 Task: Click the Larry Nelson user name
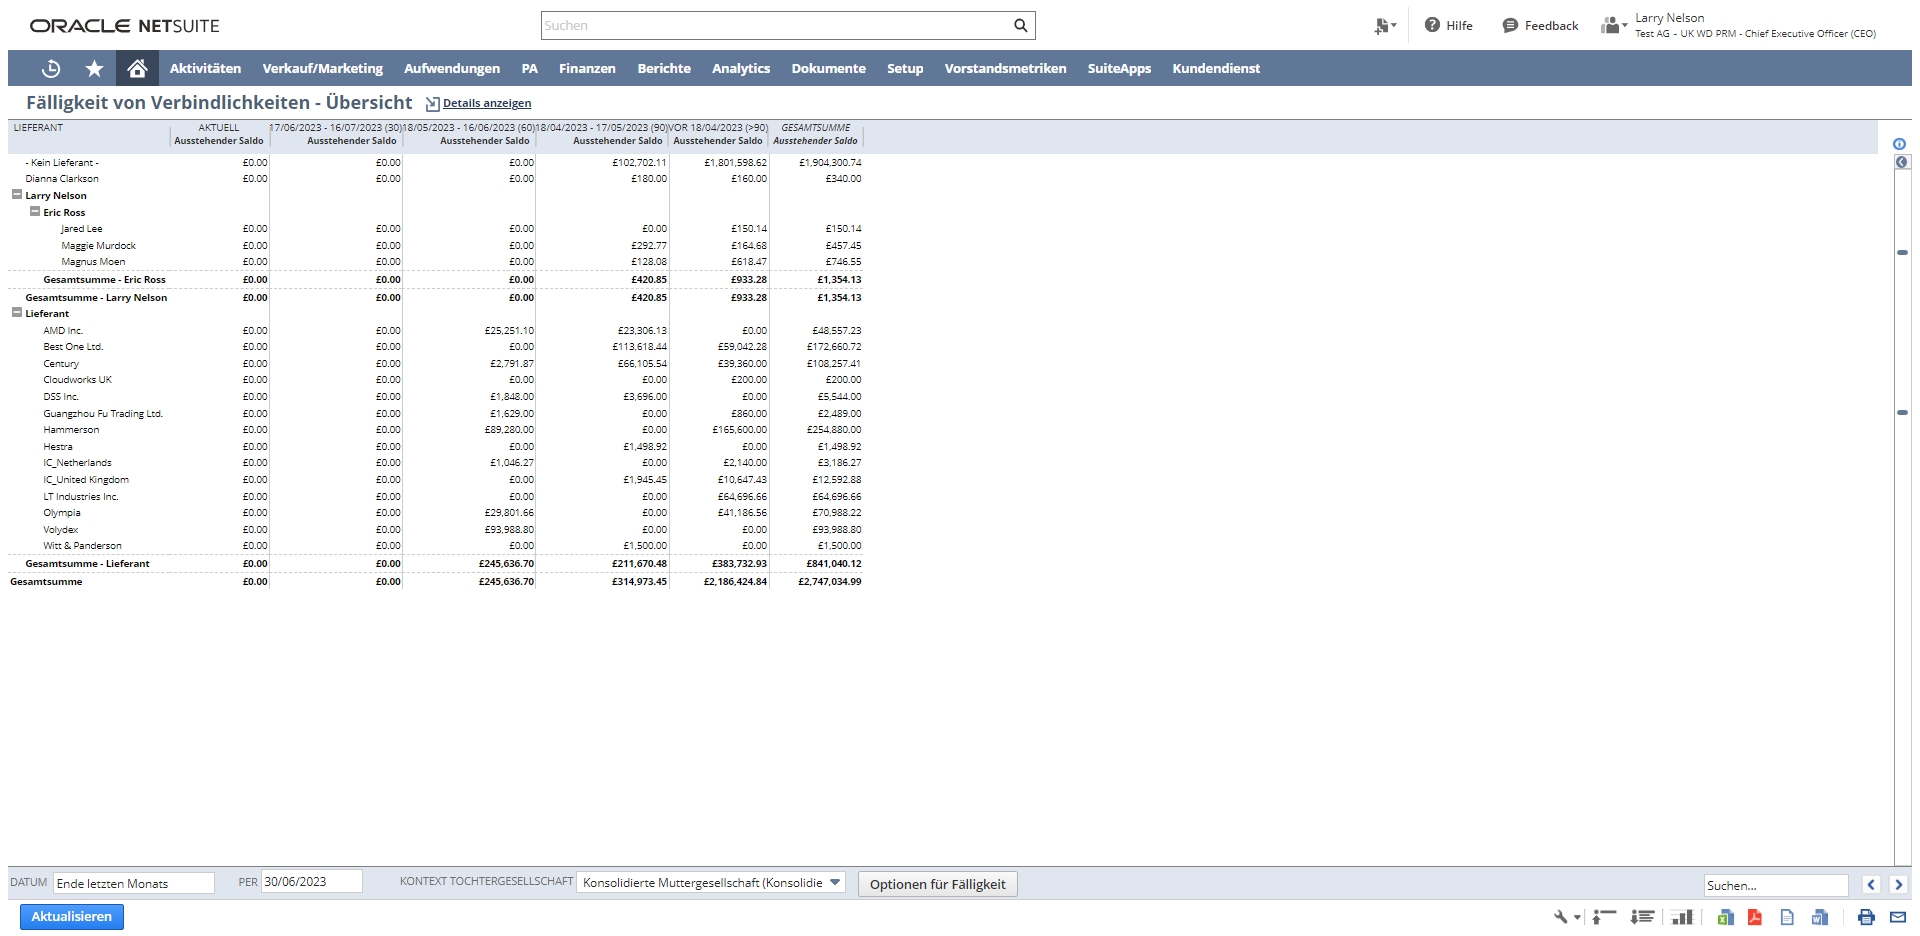pyautogui.click(x=1669, y=18)
